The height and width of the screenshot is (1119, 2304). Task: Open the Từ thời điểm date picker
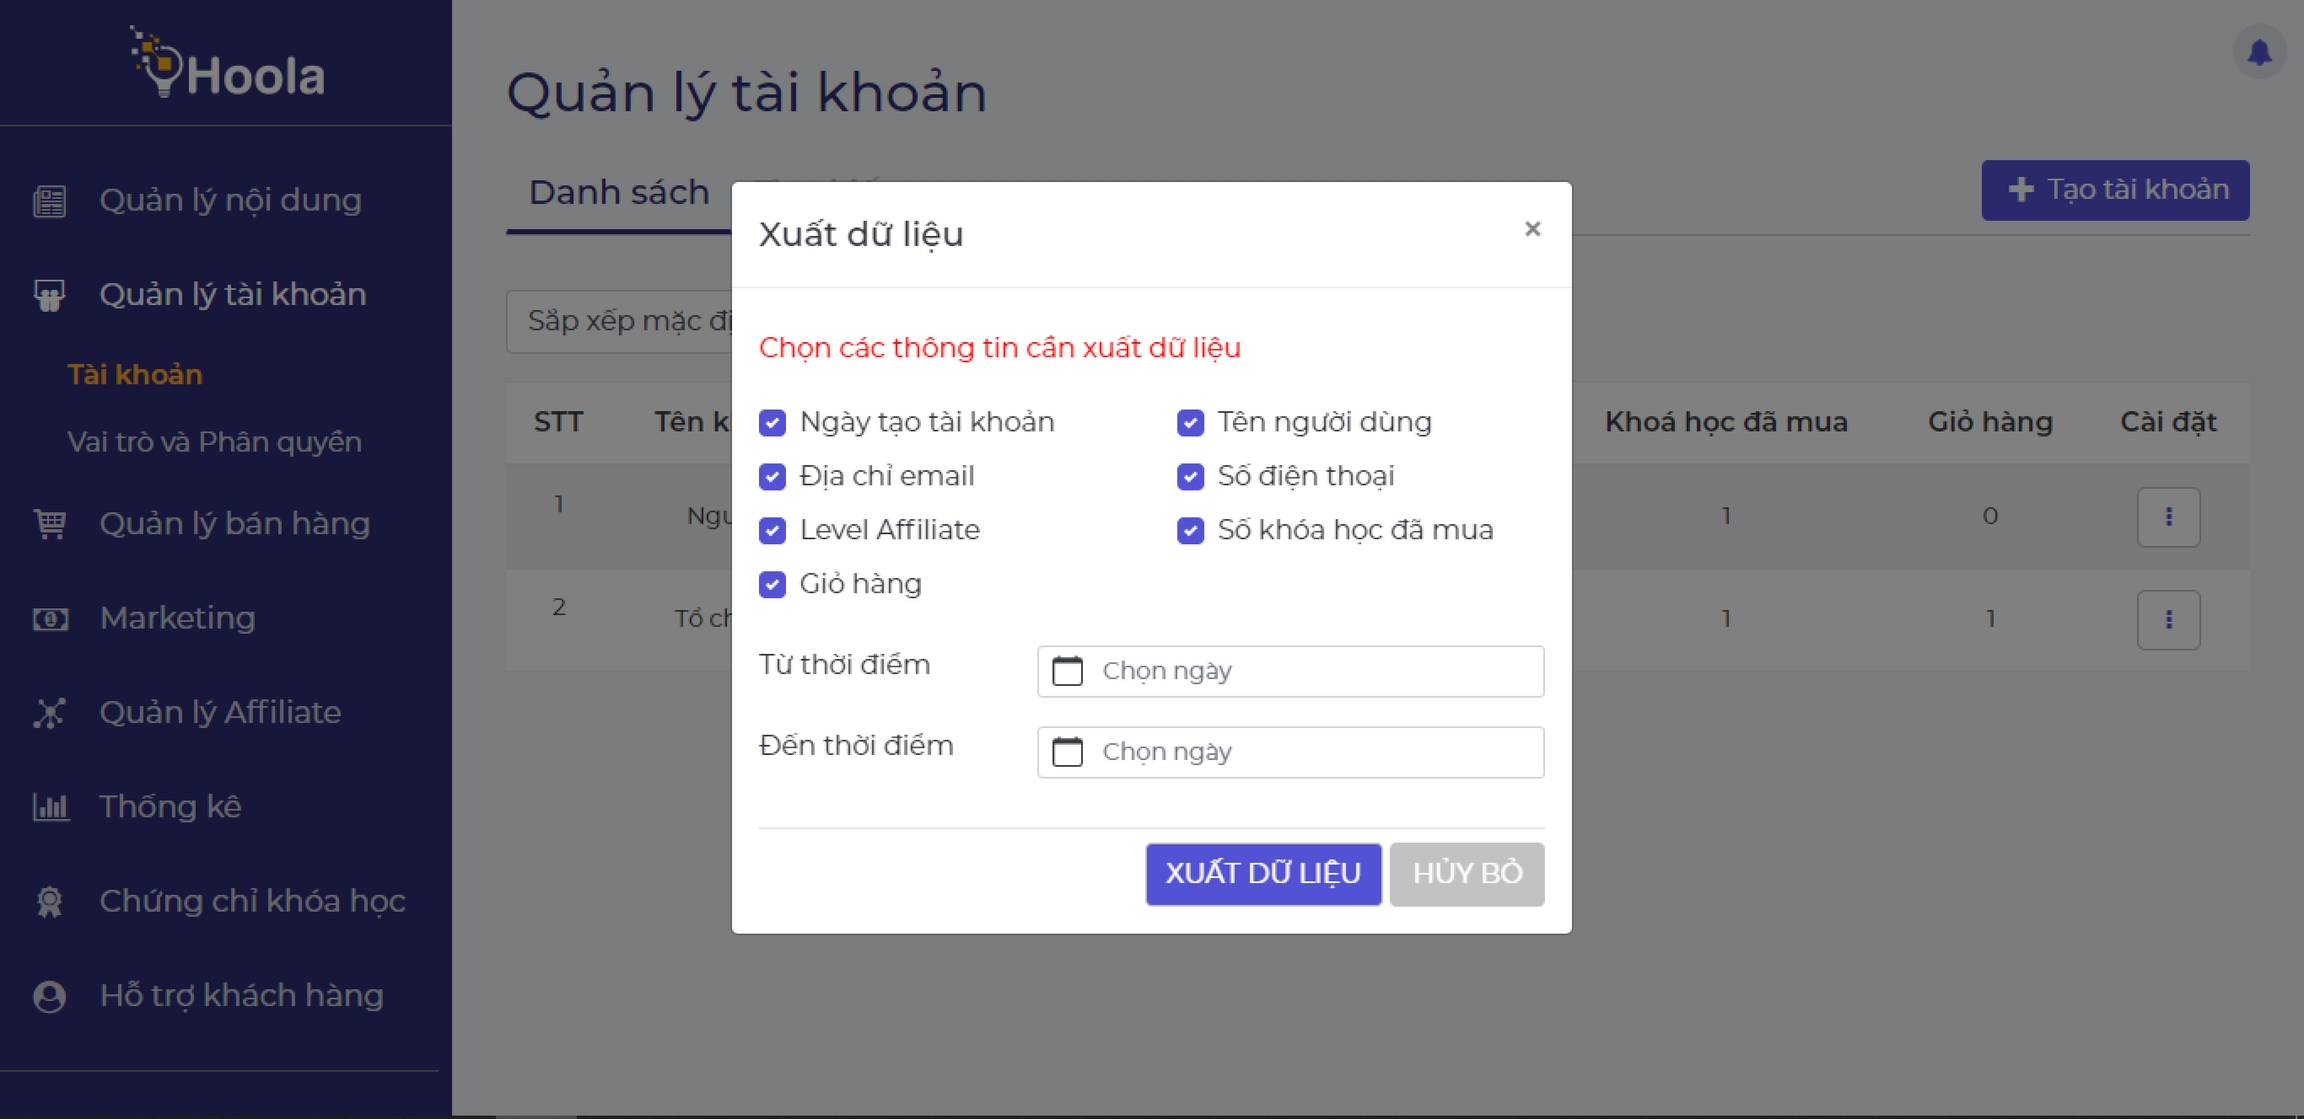[1290, 671]
